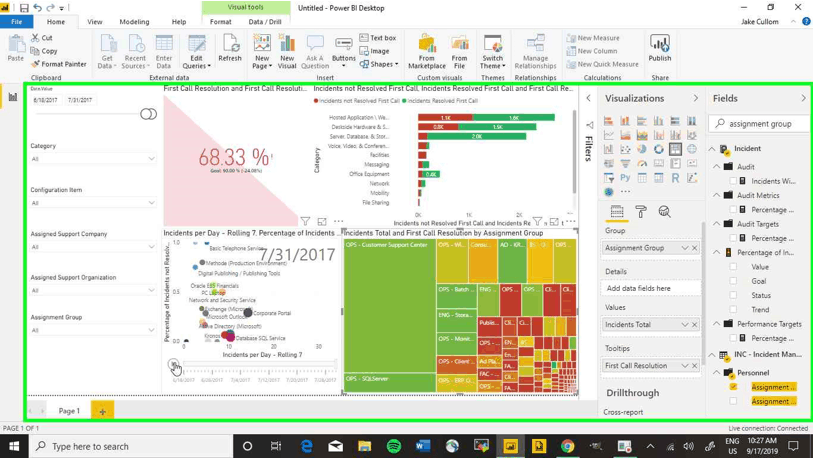Image resolution: width=815 pixels, height=459 pixels.
Task: Insert a Text box
Action: tap(378, 38)
